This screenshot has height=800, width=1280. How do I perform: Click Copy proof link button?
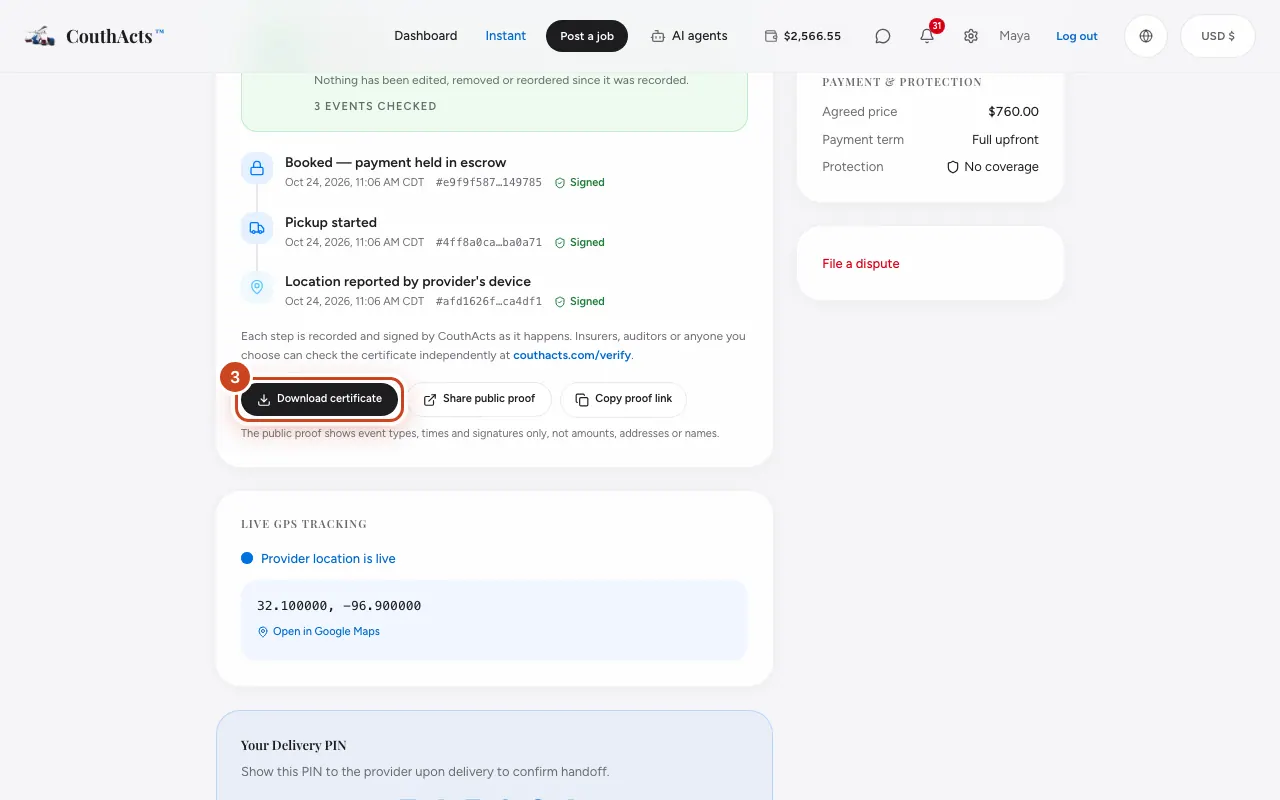pyautogui.click(x=623, y=399)
